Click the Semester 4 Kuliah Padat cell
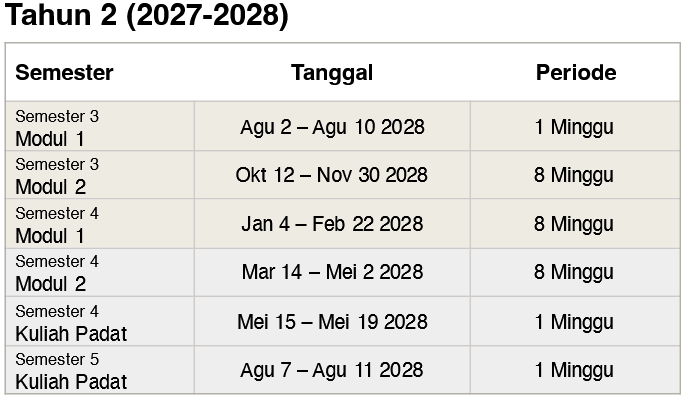This screenshot has height=402, width=691. click(x=71, y=322)
